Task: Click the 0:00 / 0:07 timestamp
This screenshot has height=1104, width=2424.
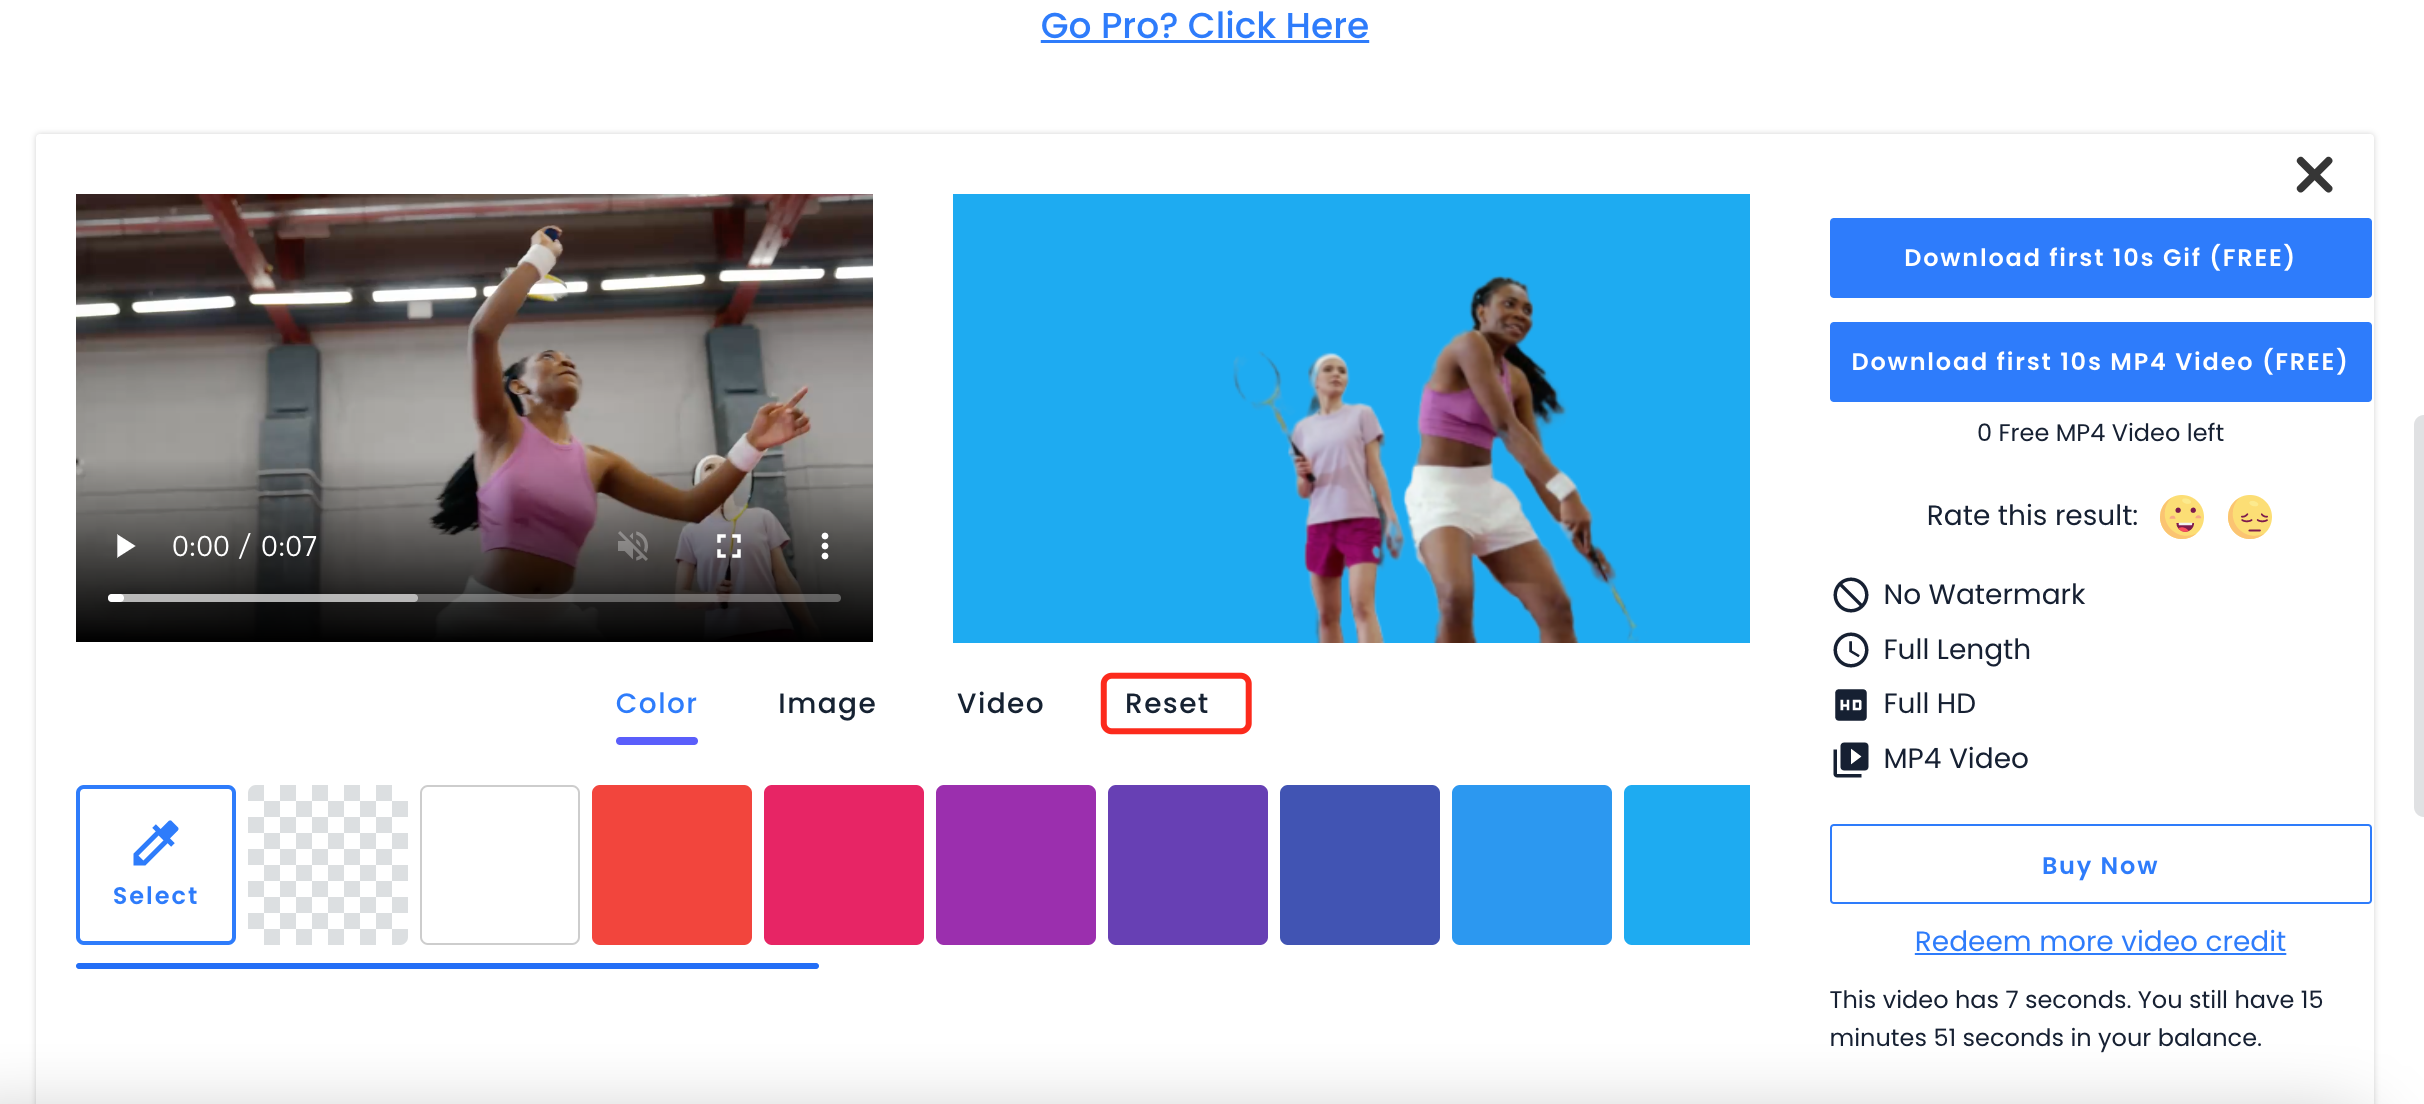Action: click(x=244, y=547)
